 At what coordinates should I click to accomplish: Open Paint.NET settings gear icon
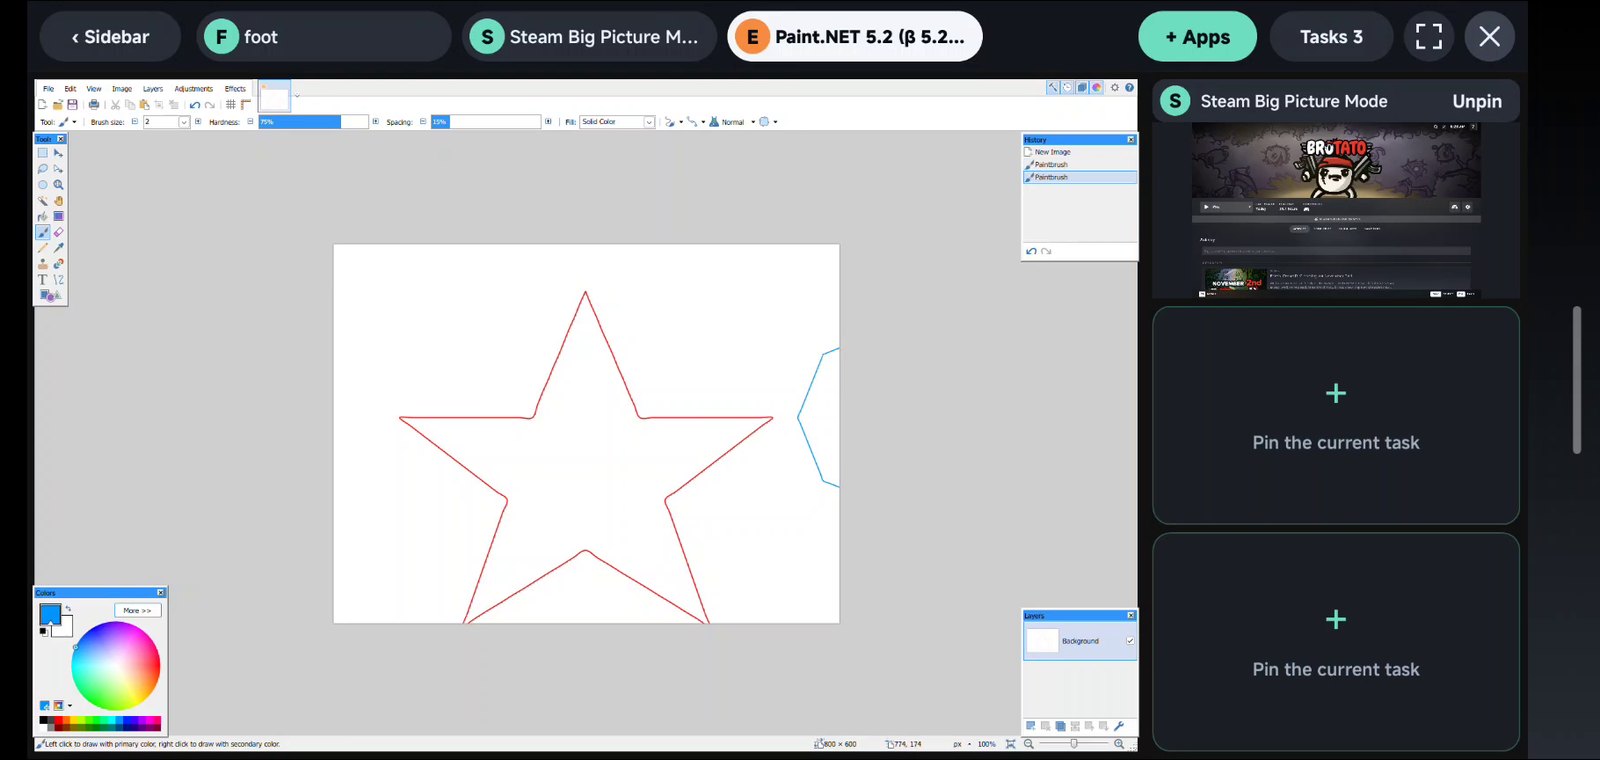[1115, 87]
